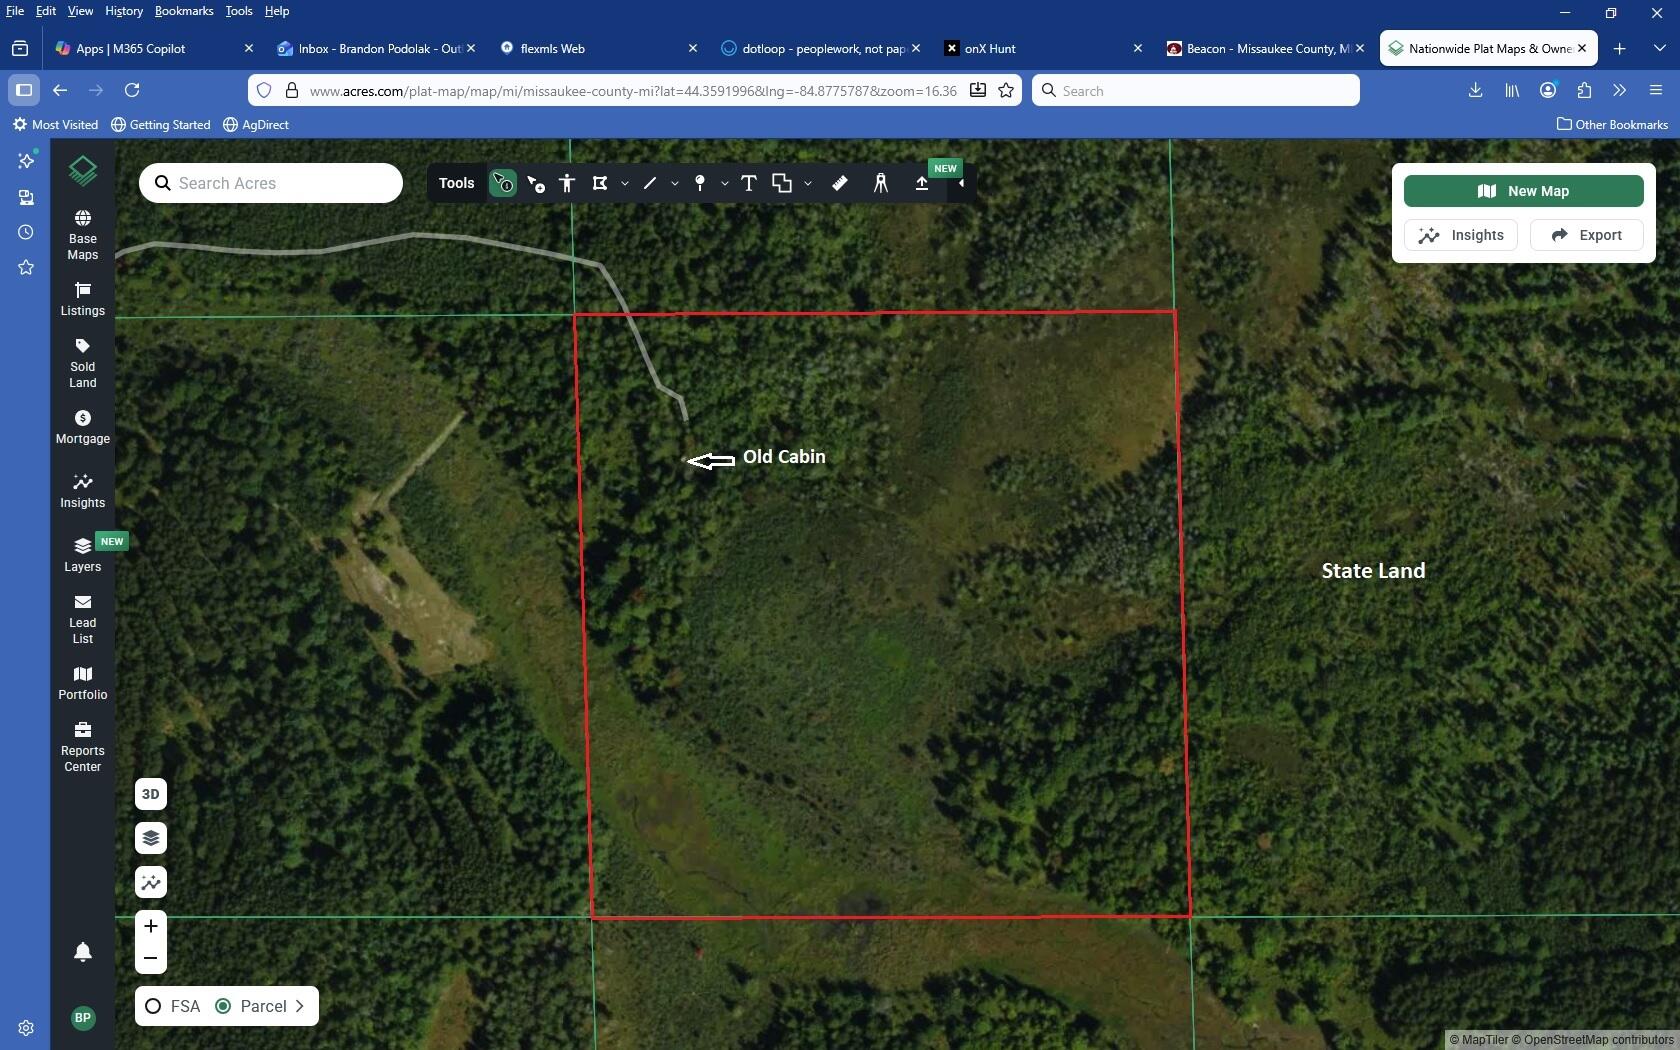Open the notifications bell
This screenshot has width=1680, height=1050.
point(82,952)
